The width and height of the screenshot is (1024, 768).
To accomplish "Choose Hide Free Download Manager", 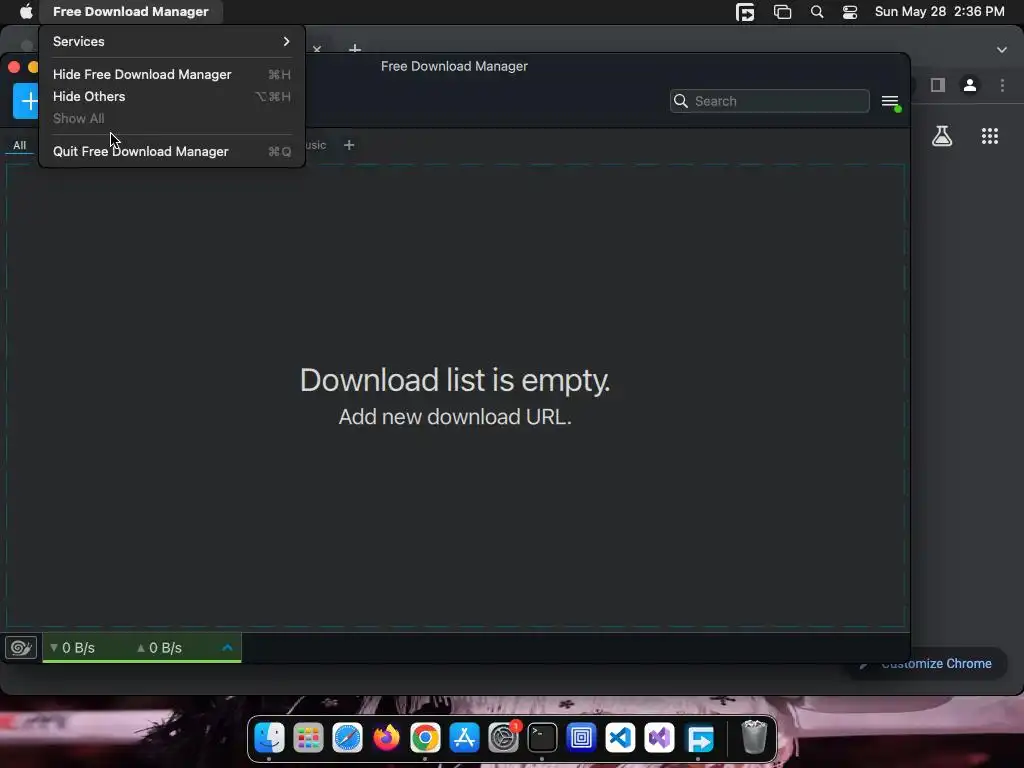I will [172, 74].
